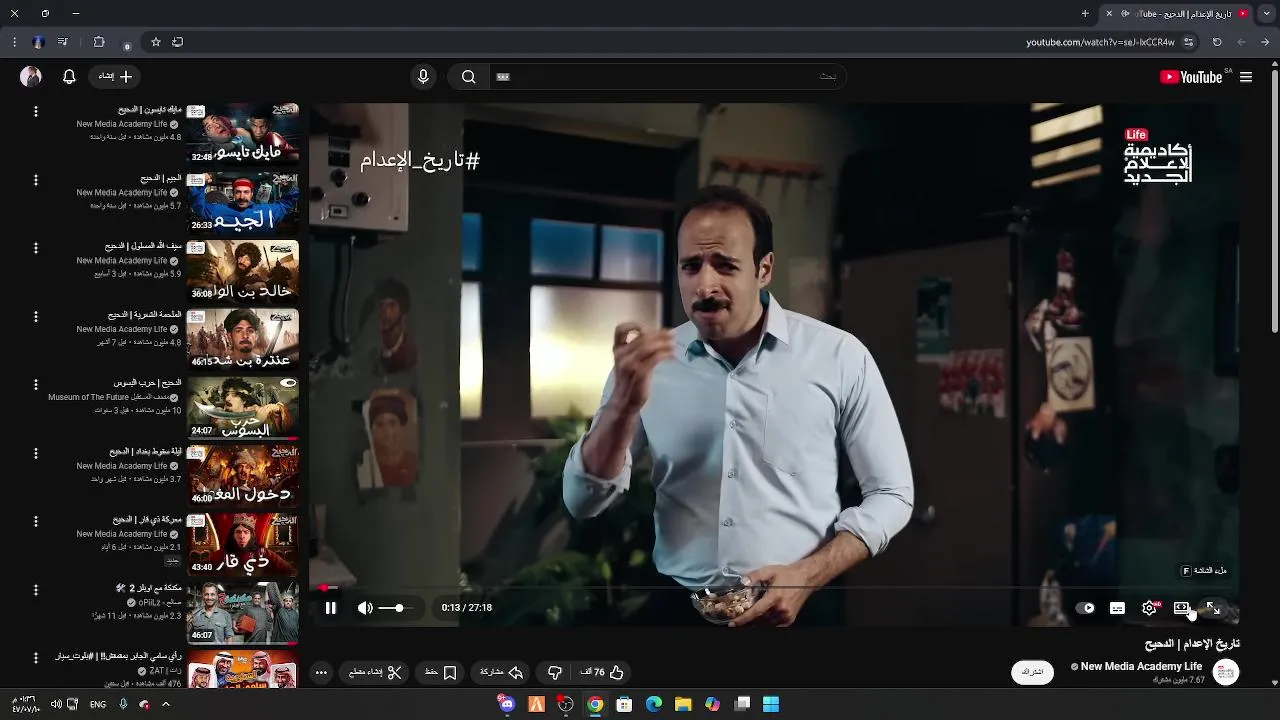Click the Chrome taskbar icon

(x=595, y=704)
